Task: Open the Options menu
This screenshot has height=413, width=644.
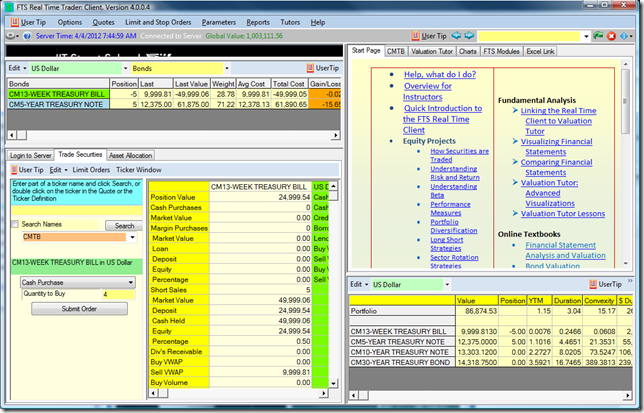Action: (x=69, y=22)
